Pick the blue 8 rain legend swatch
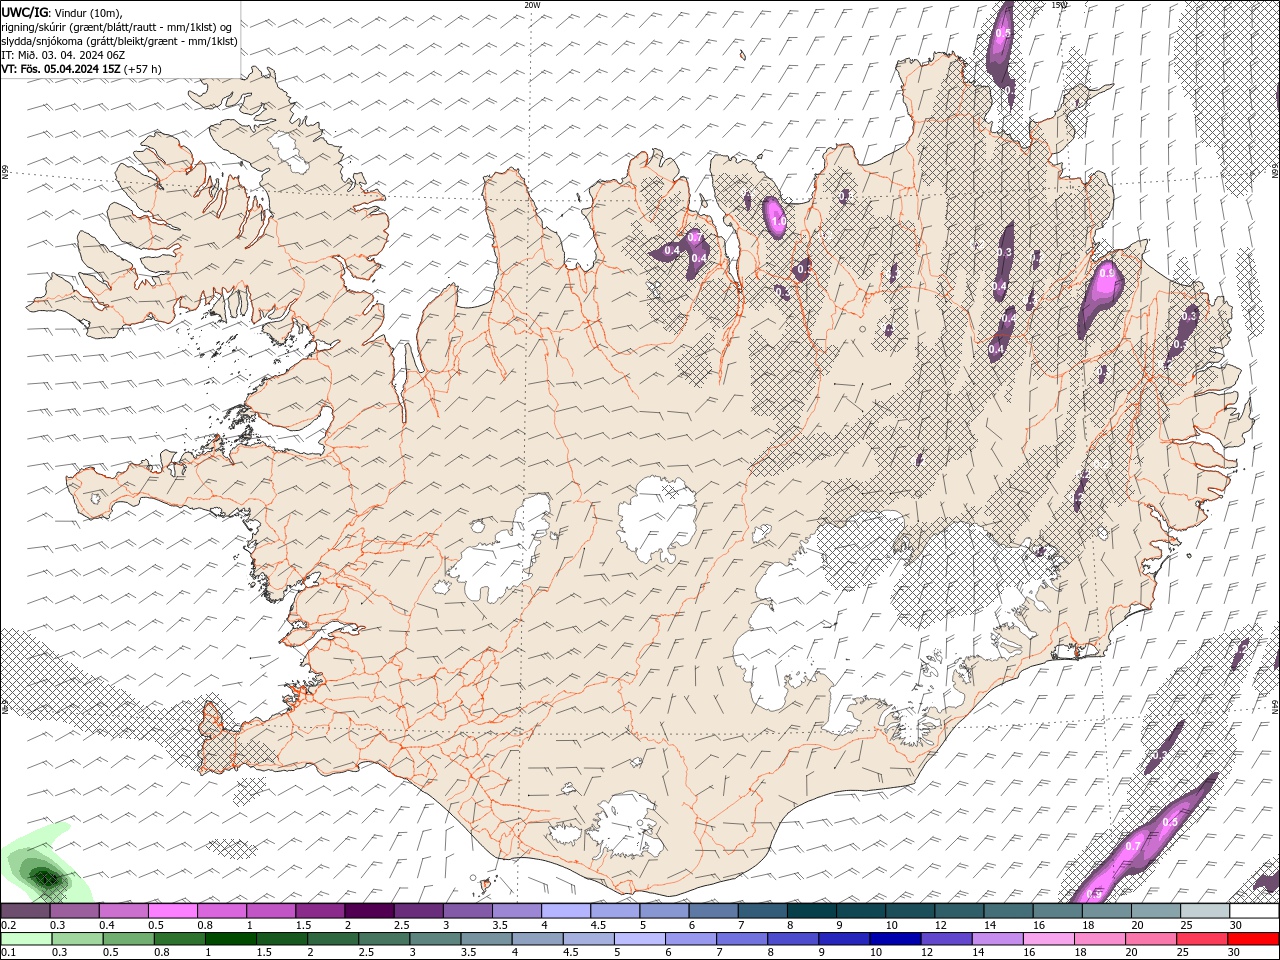1280x960 pixels. (x=792, y=939)
